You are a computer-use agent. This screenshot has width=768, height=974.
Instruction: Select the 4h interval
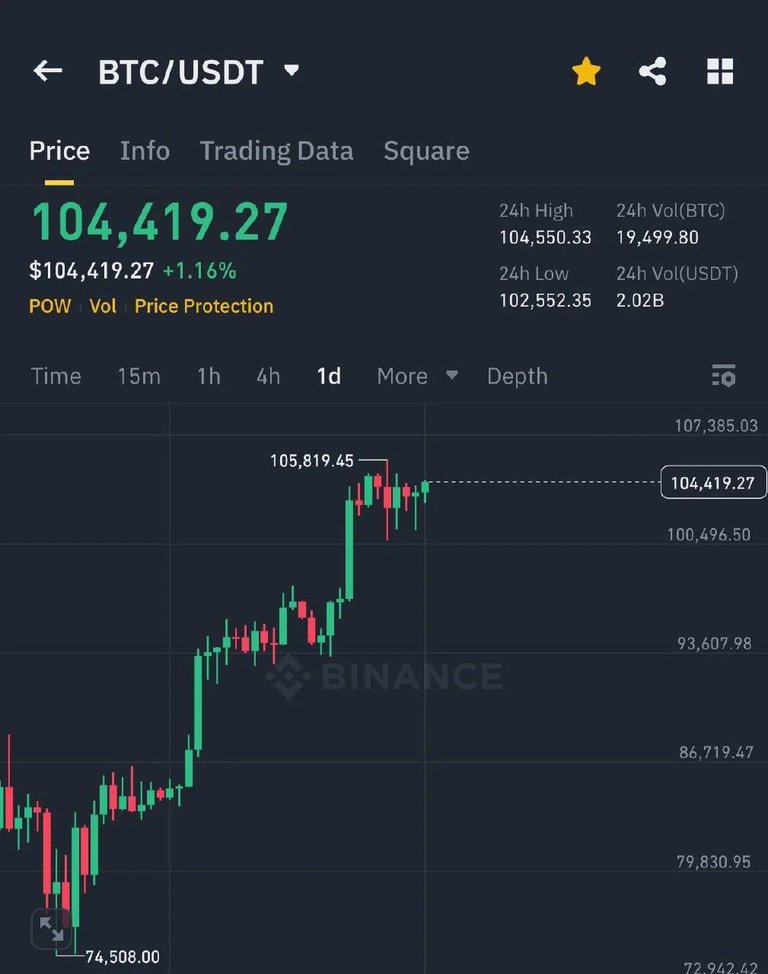(268, 376)
